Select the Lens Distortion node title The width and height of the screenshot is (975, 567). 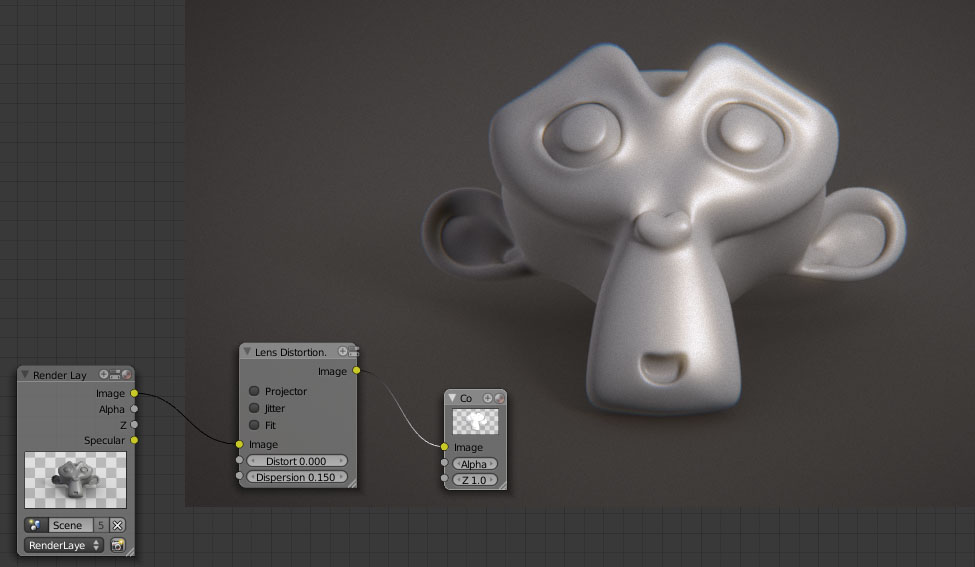click(x=290, y=352)
